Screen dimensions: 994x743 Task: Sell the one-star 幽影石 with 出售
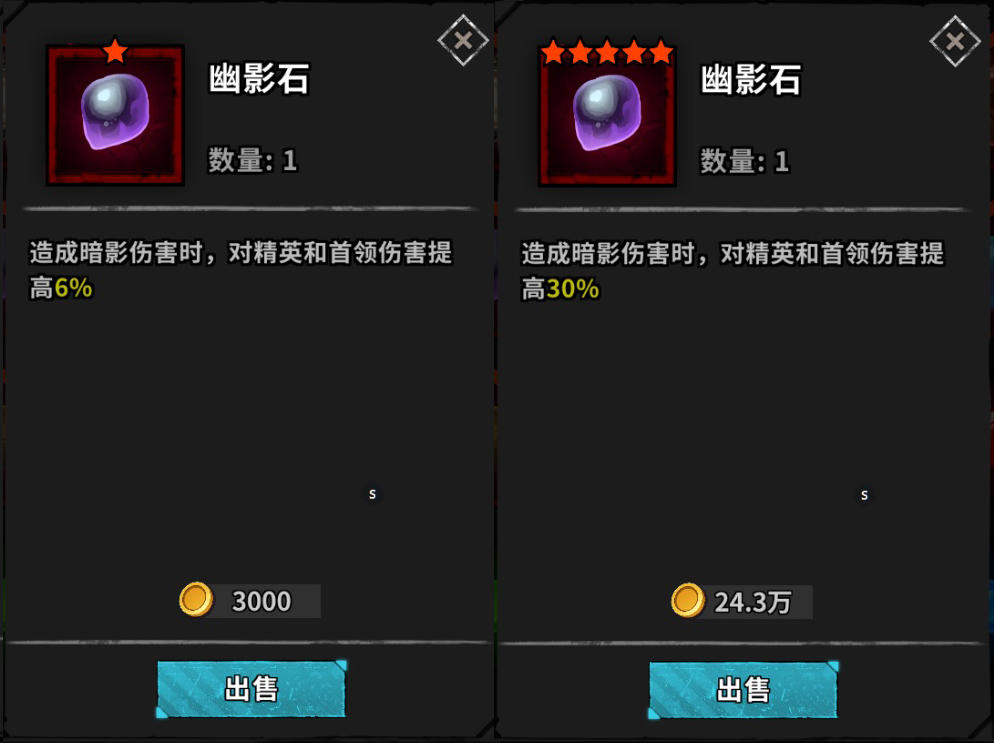pyautogui.click(x=252, y=689)
